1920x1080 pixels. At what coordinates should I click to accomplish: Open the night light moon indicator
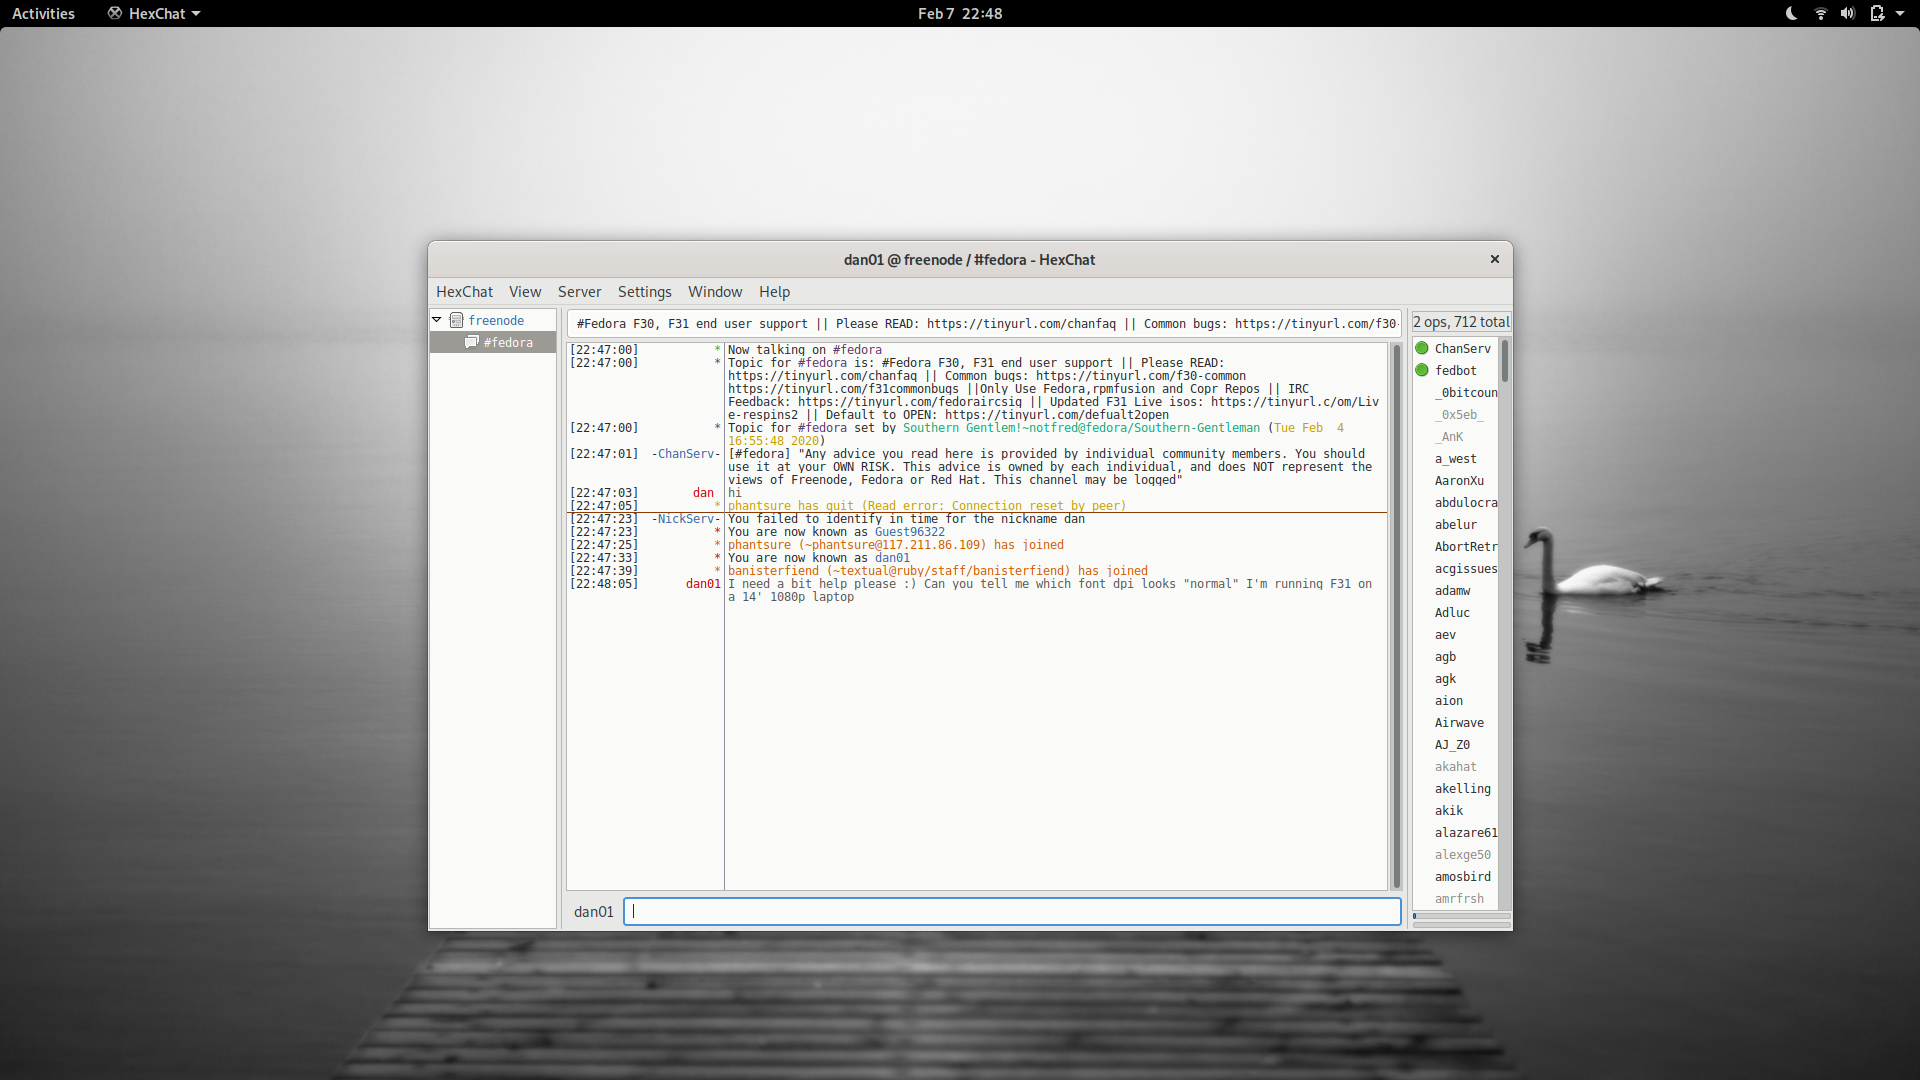click(1791, 13)
